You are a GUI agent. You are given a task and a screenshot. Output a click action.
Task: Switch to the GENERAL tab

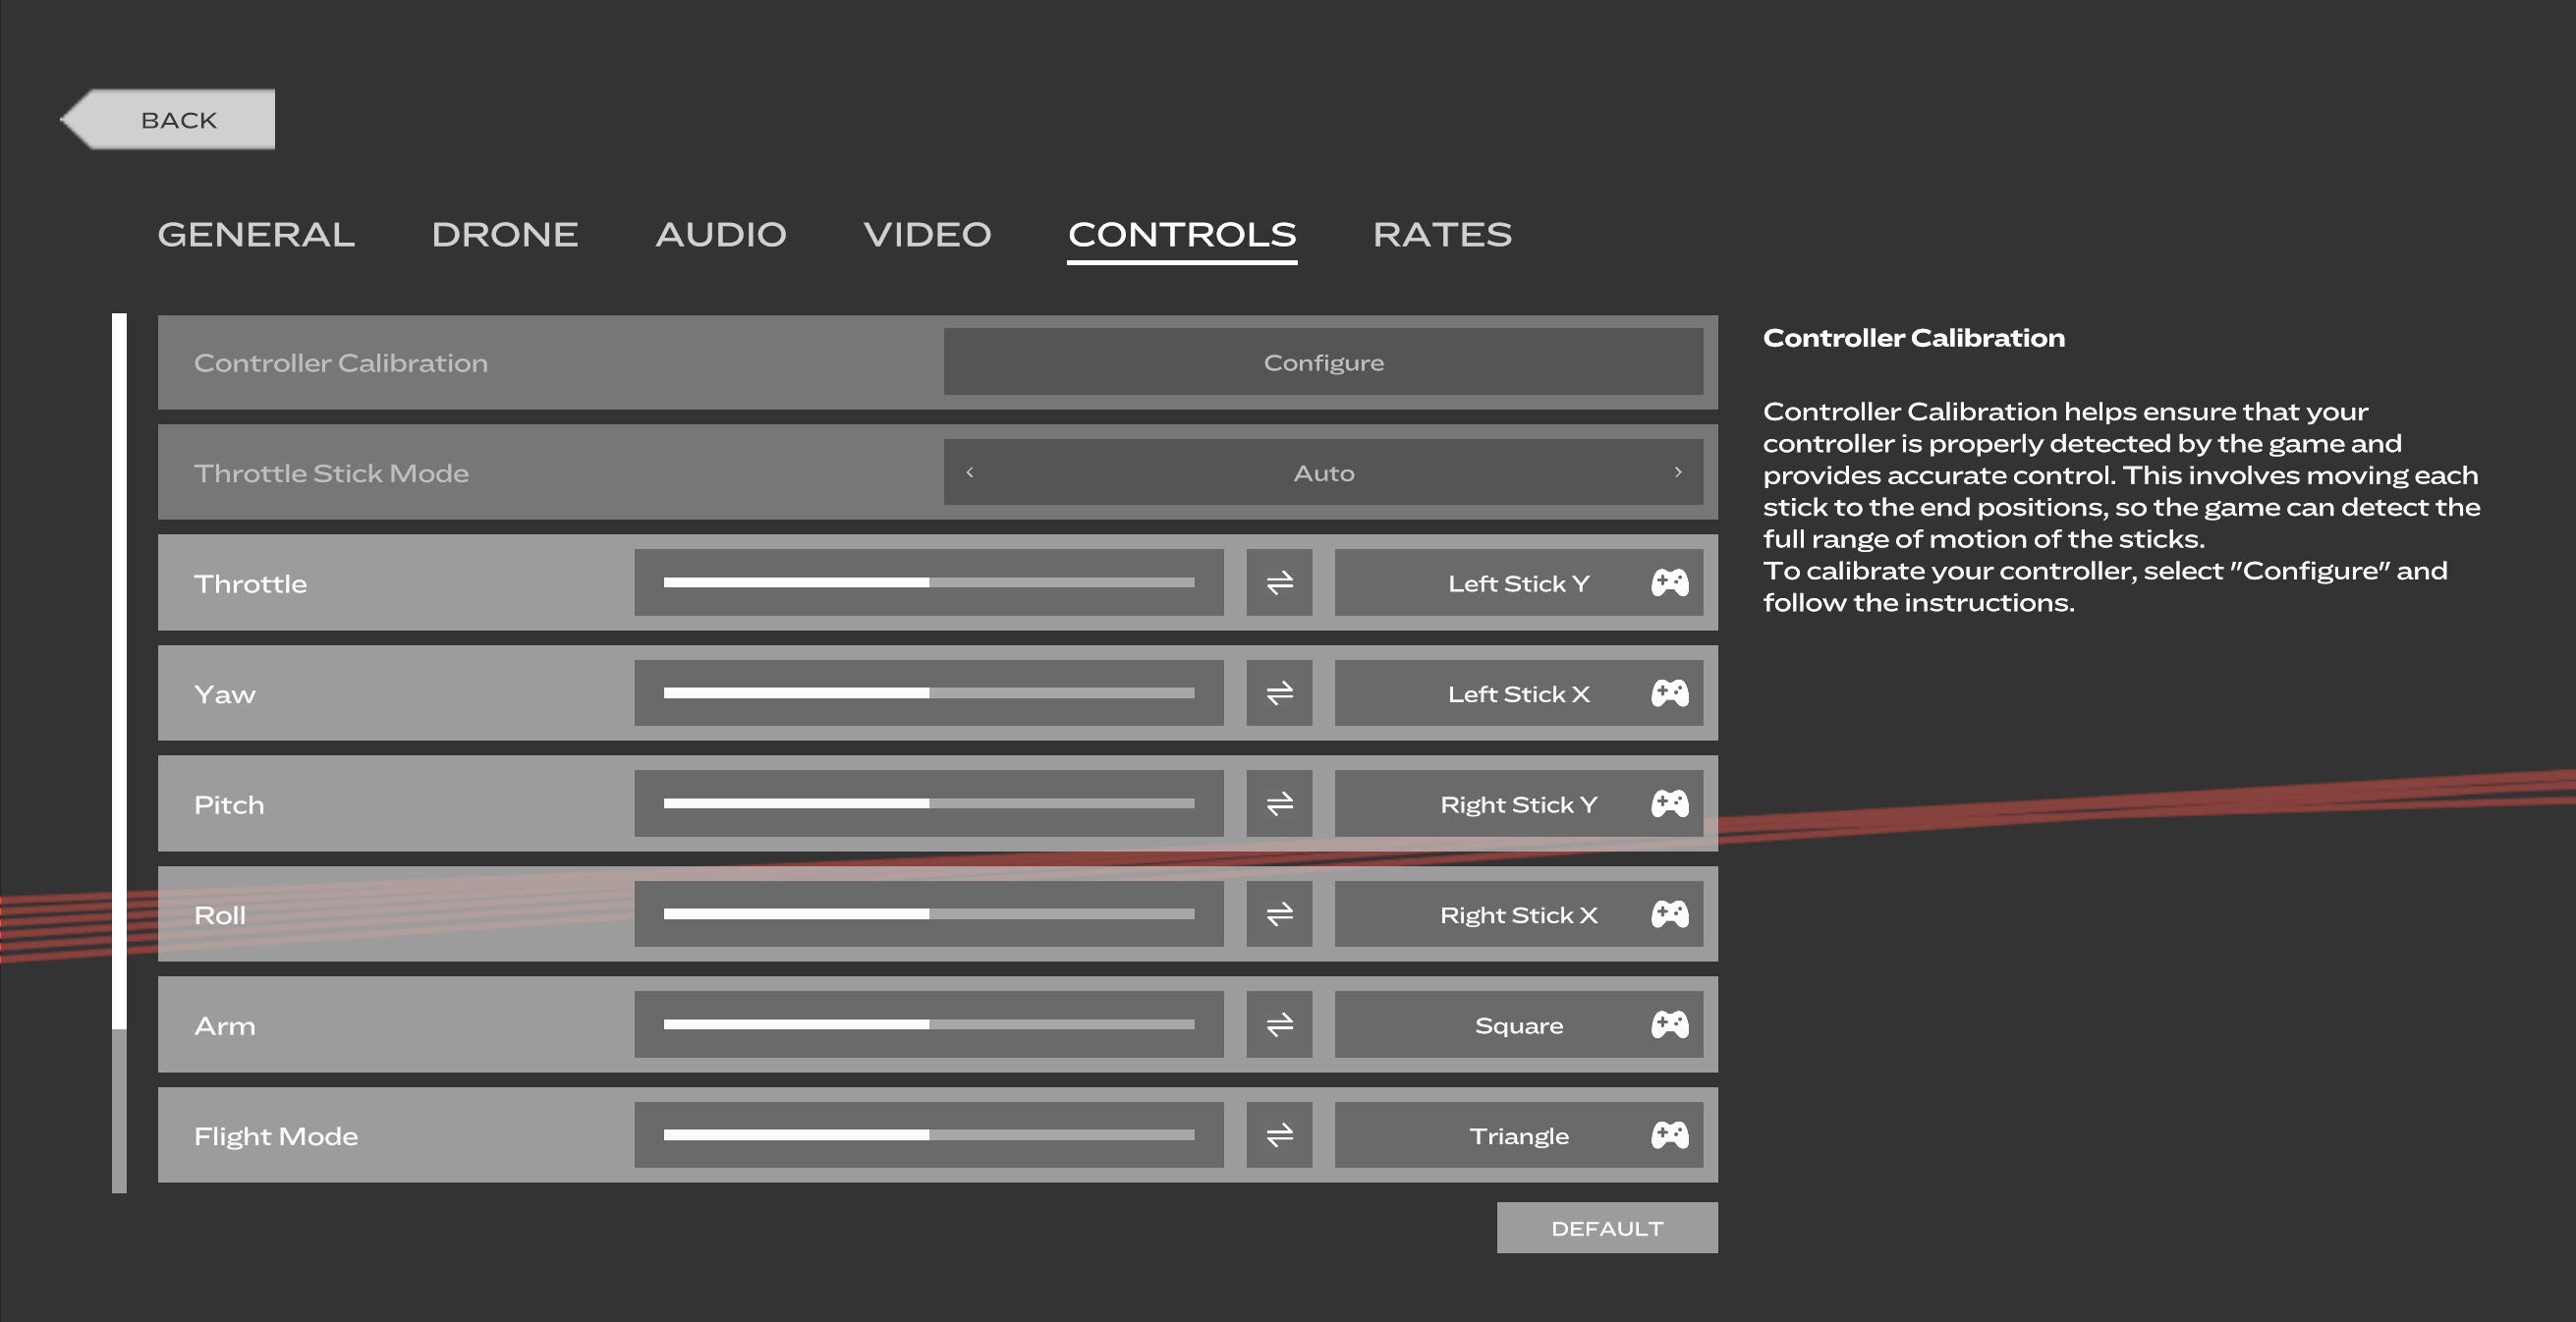(x=256, y=234)
